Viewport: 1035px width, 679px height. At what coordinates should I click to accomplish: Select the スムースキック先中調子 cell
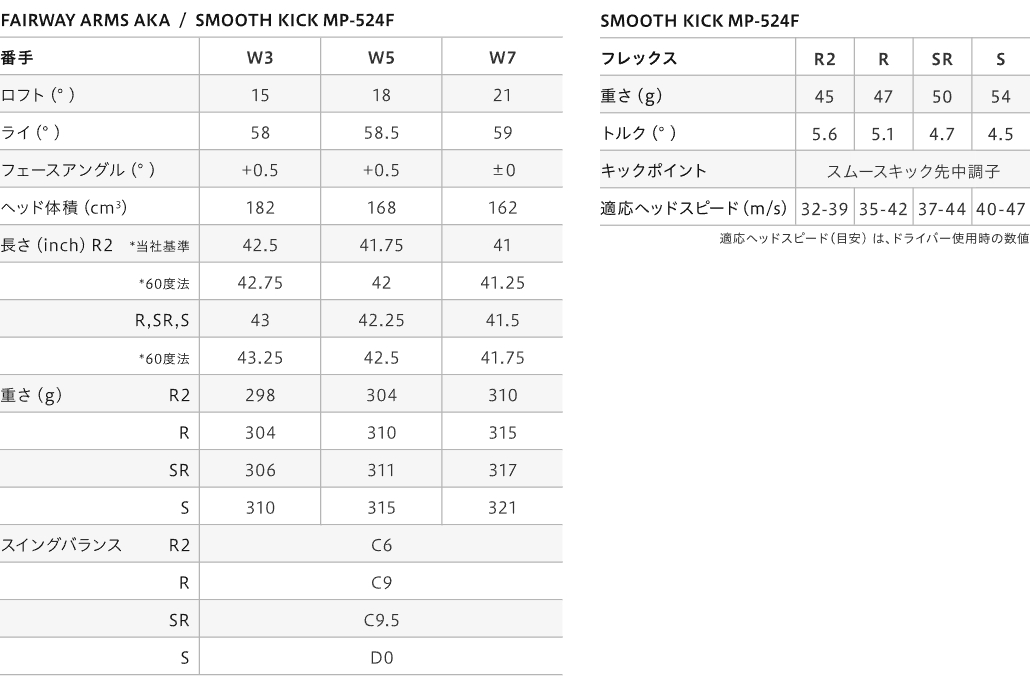(912, 171)
